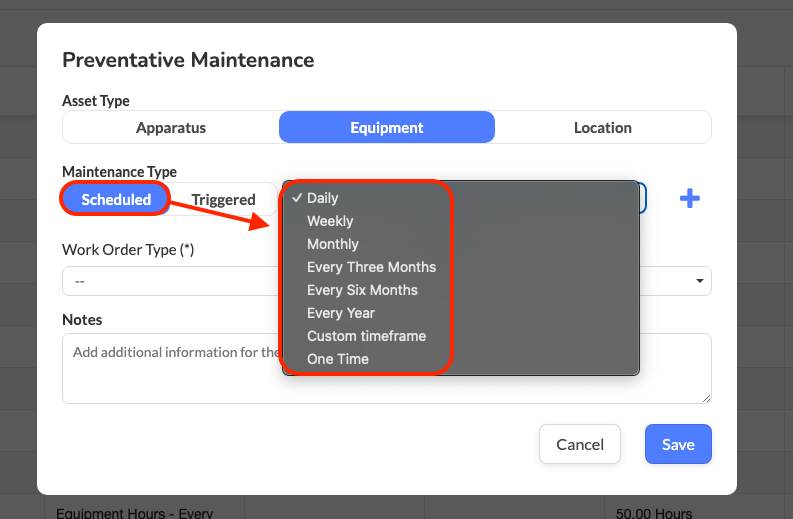Open the Work Order Type dropdown
Viewport: 793px width, 519px height.
tap(170, 281)
